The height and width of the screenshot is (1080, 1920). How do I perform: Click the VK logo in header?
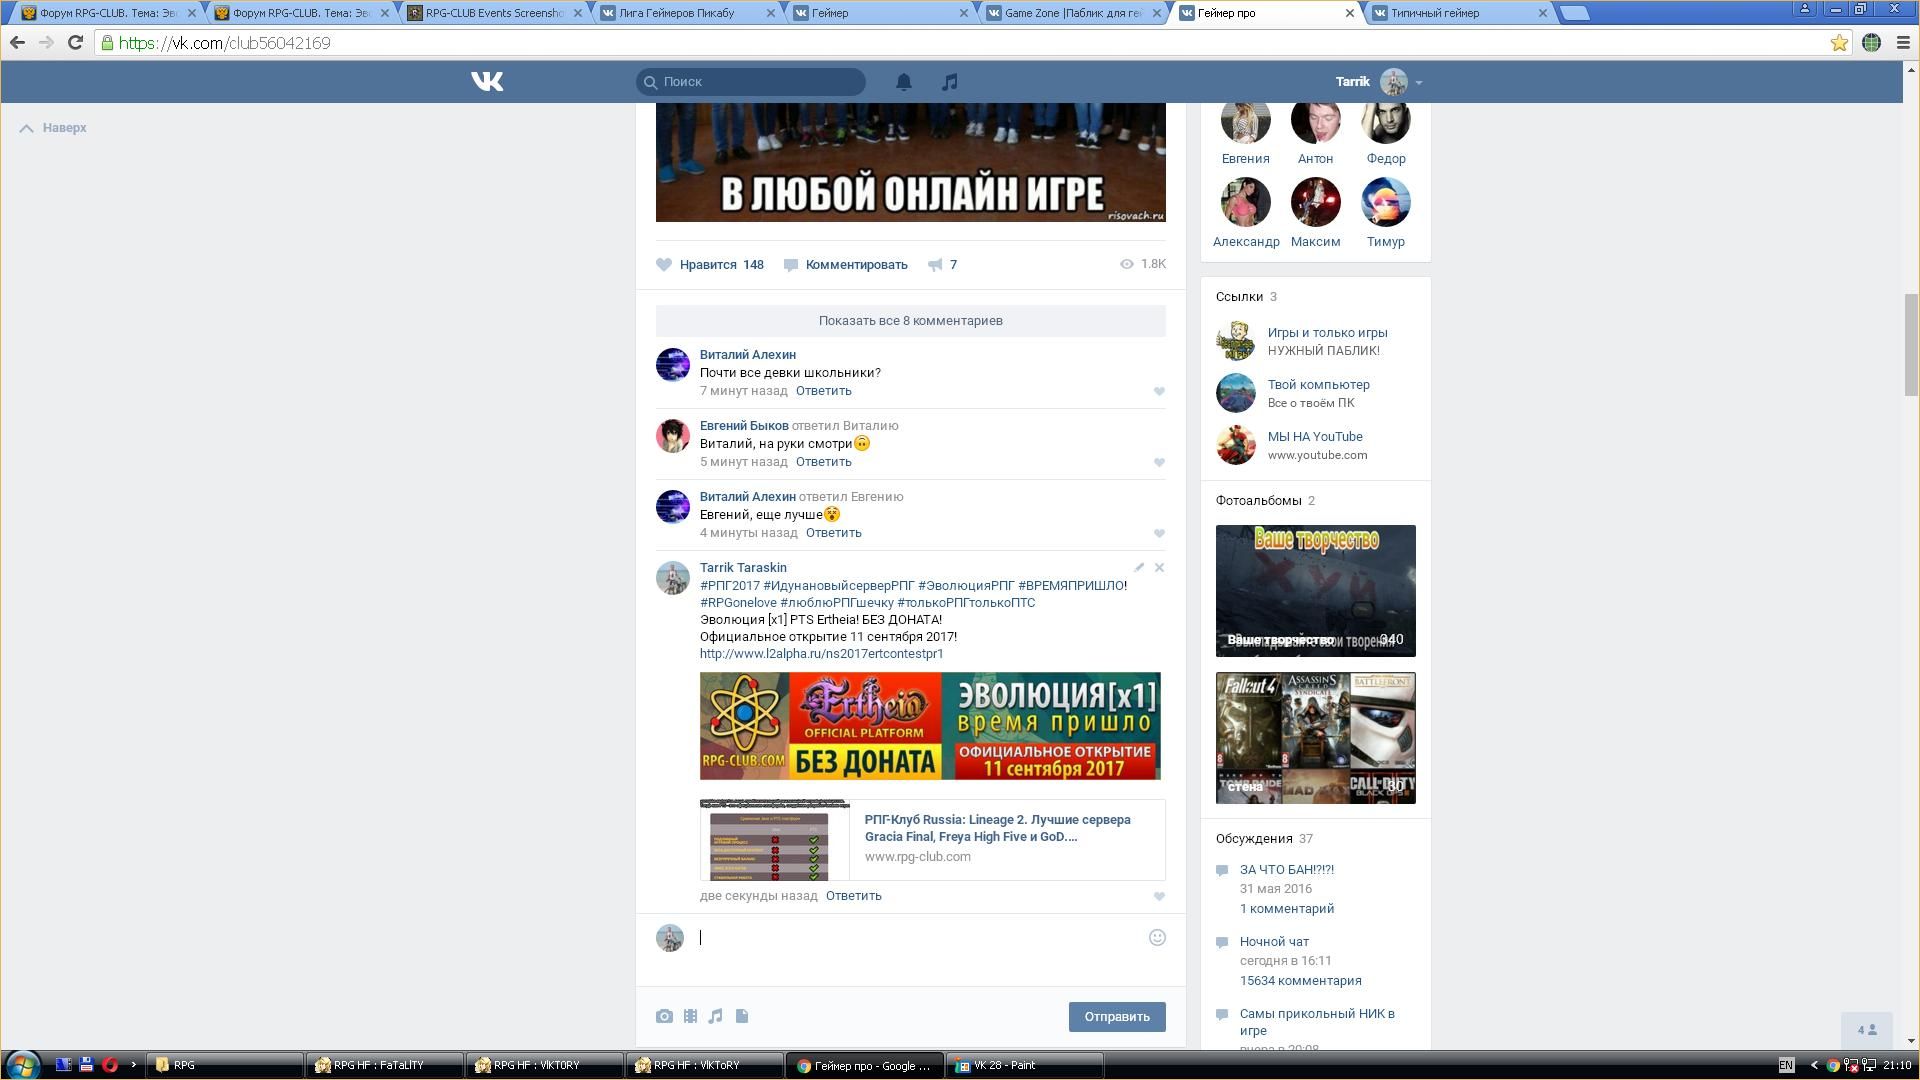[487, 82]
